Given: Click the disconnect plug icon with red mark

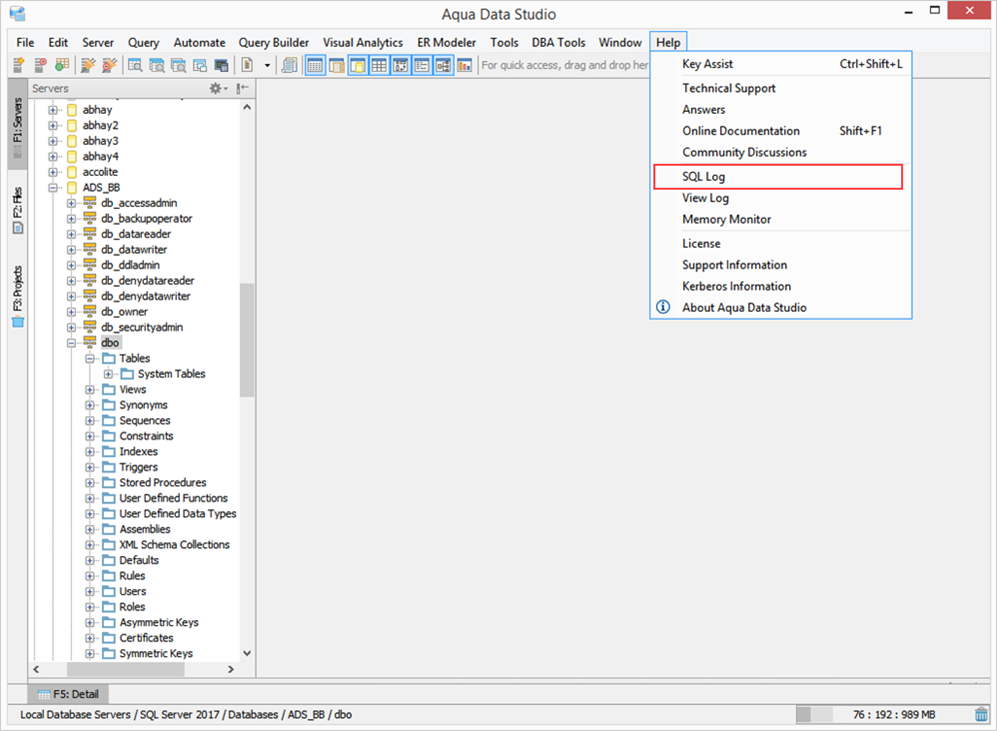Looking at the screenshot, I should [110, 65].
